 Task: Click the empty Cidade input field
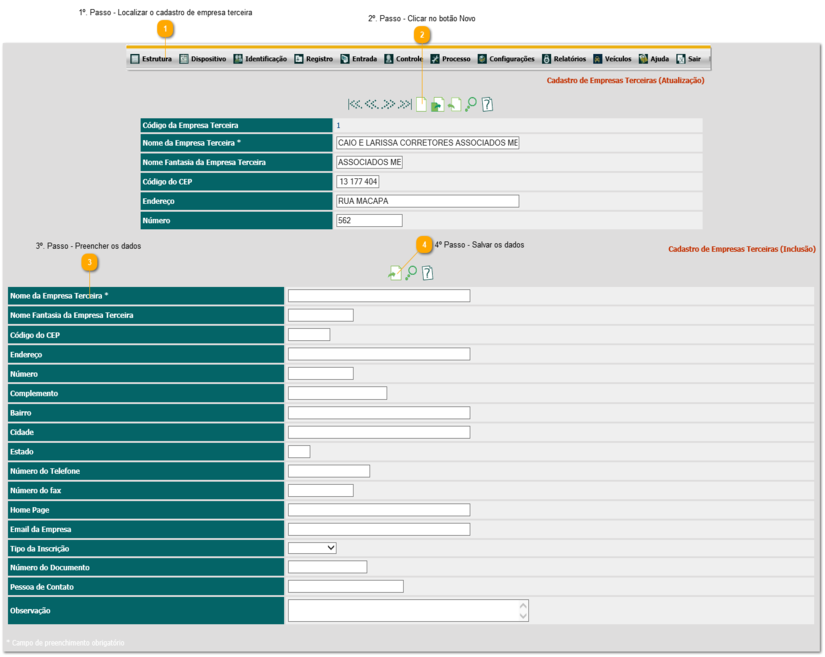point(378,432)
